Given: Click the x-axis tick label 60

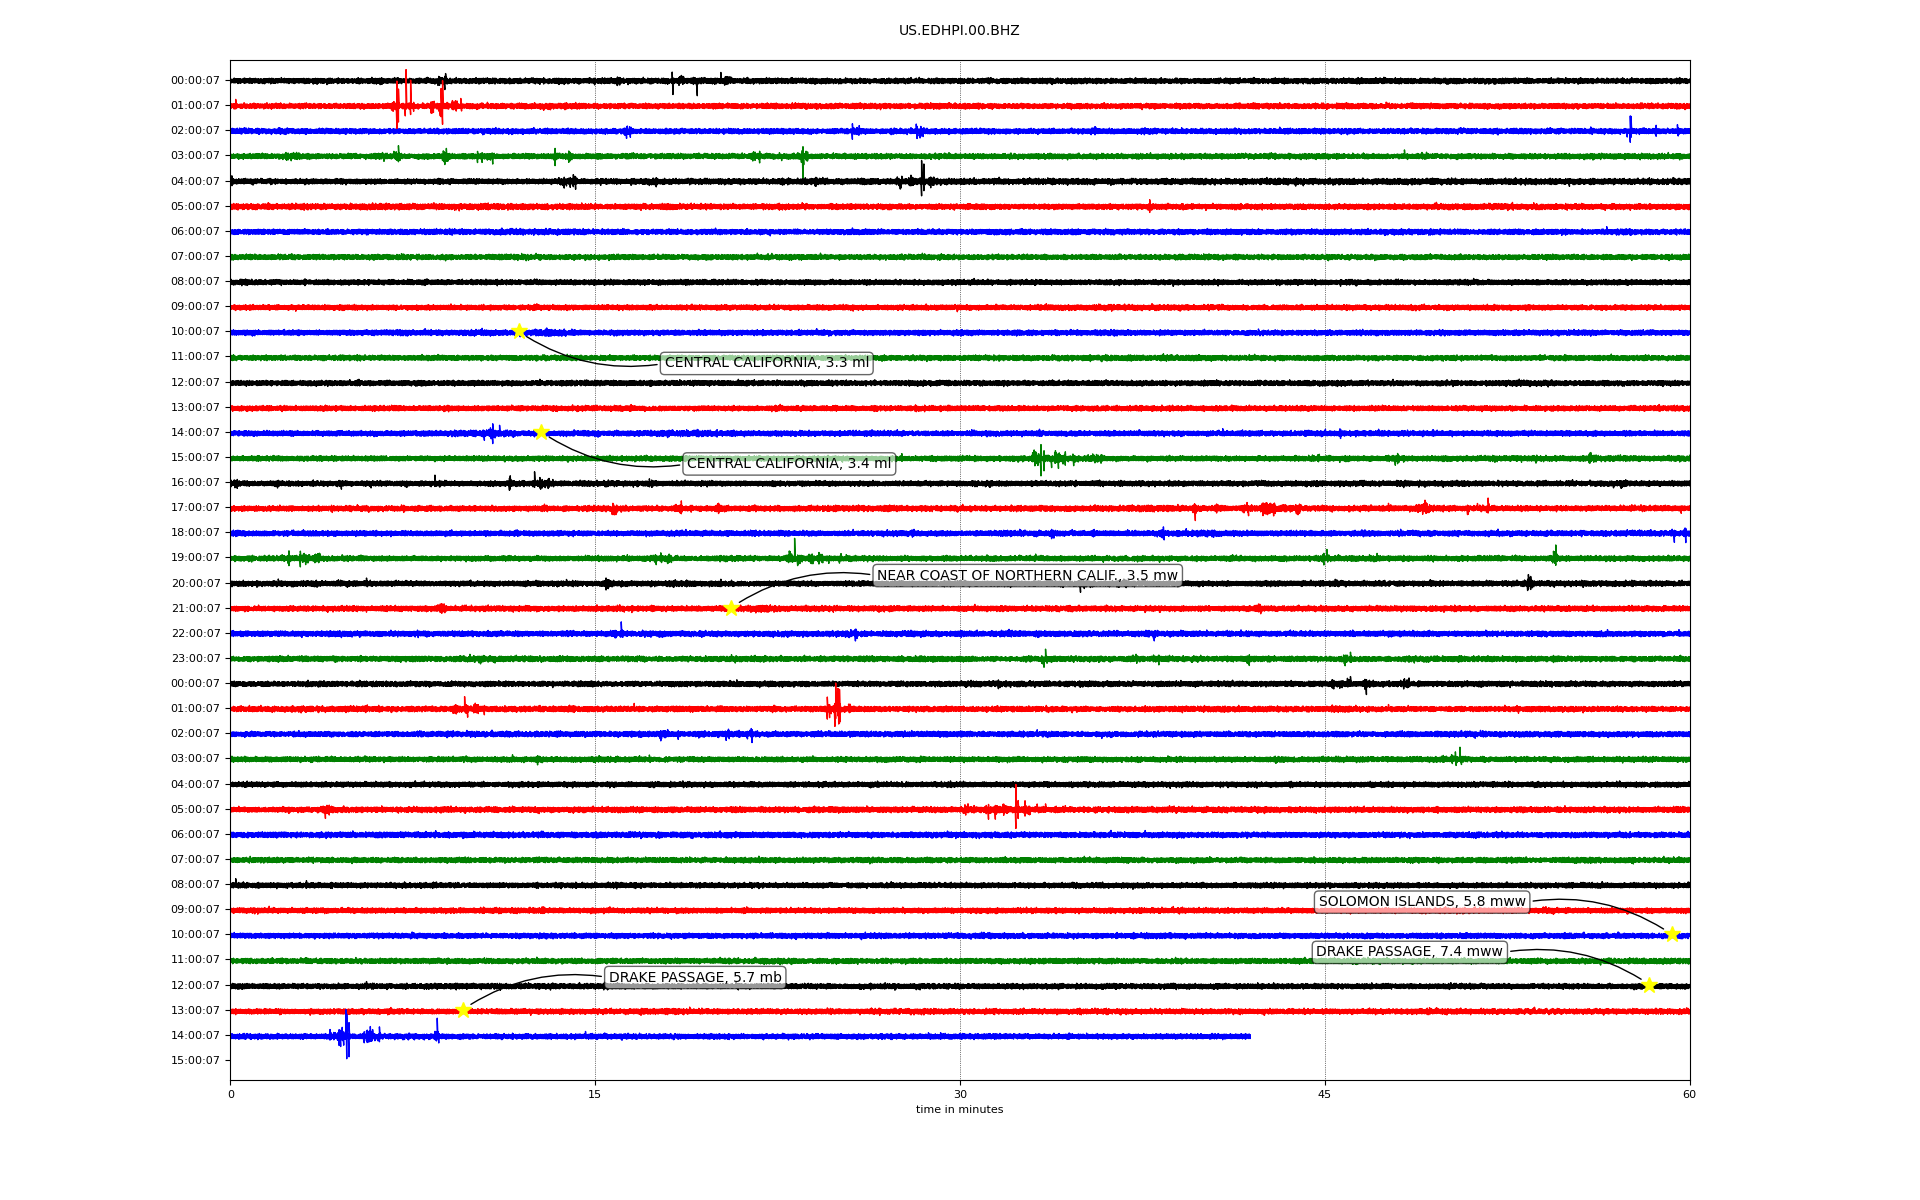Looking at the screenshot, I should tap(1689, 1094).
